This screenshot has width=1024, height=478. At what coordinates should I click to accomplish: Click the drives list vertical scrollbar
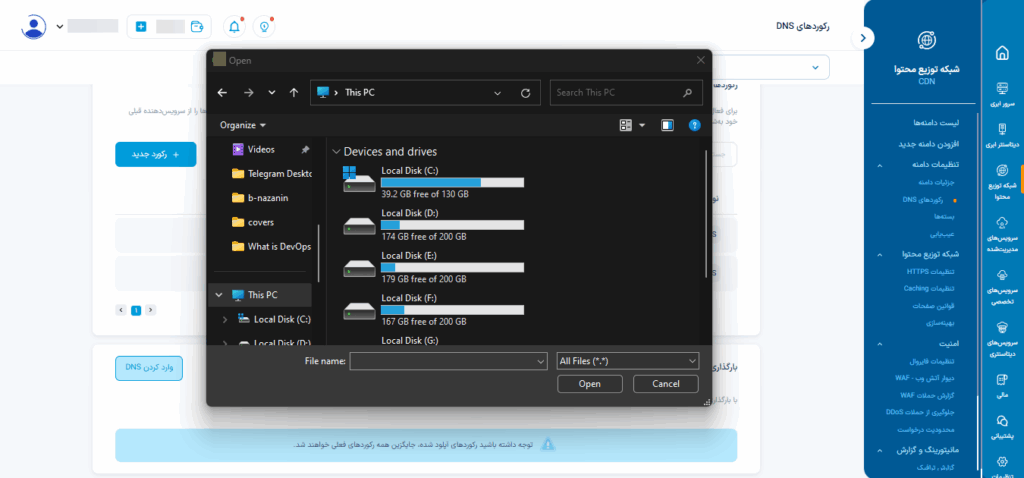click(706, 214)
